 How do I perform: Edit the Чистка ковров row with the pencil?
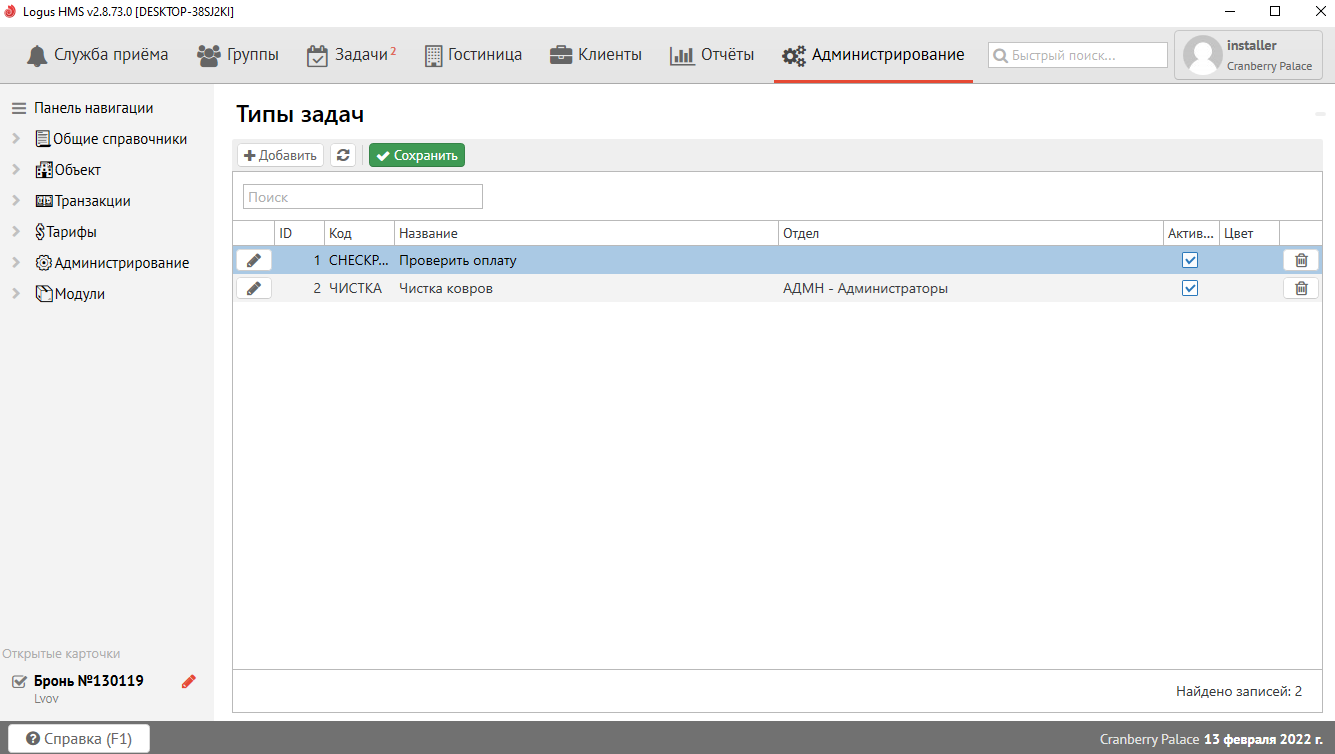pyautogui.click(x=254, y=288)
